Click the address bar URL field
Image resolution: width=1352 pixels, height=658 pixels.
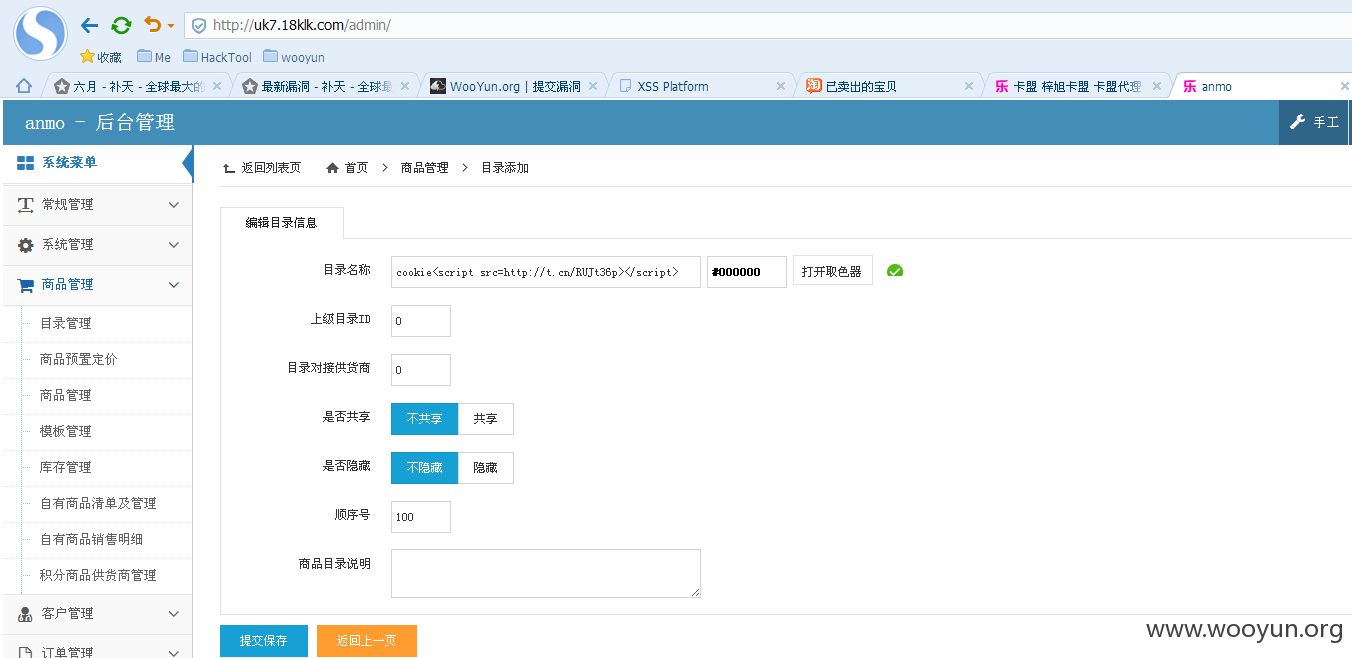pyautogui.click(x=770, y=25)
